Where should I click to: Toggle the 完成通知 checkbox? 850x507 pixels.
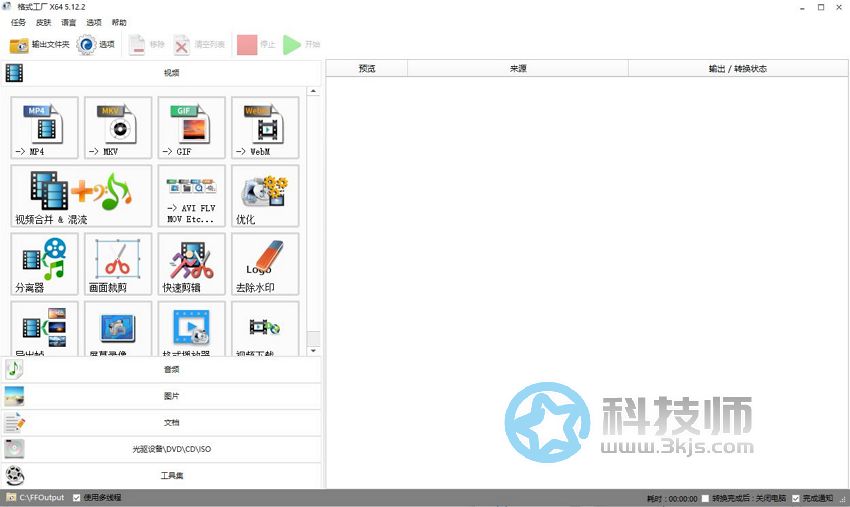(x=796, y=498)
